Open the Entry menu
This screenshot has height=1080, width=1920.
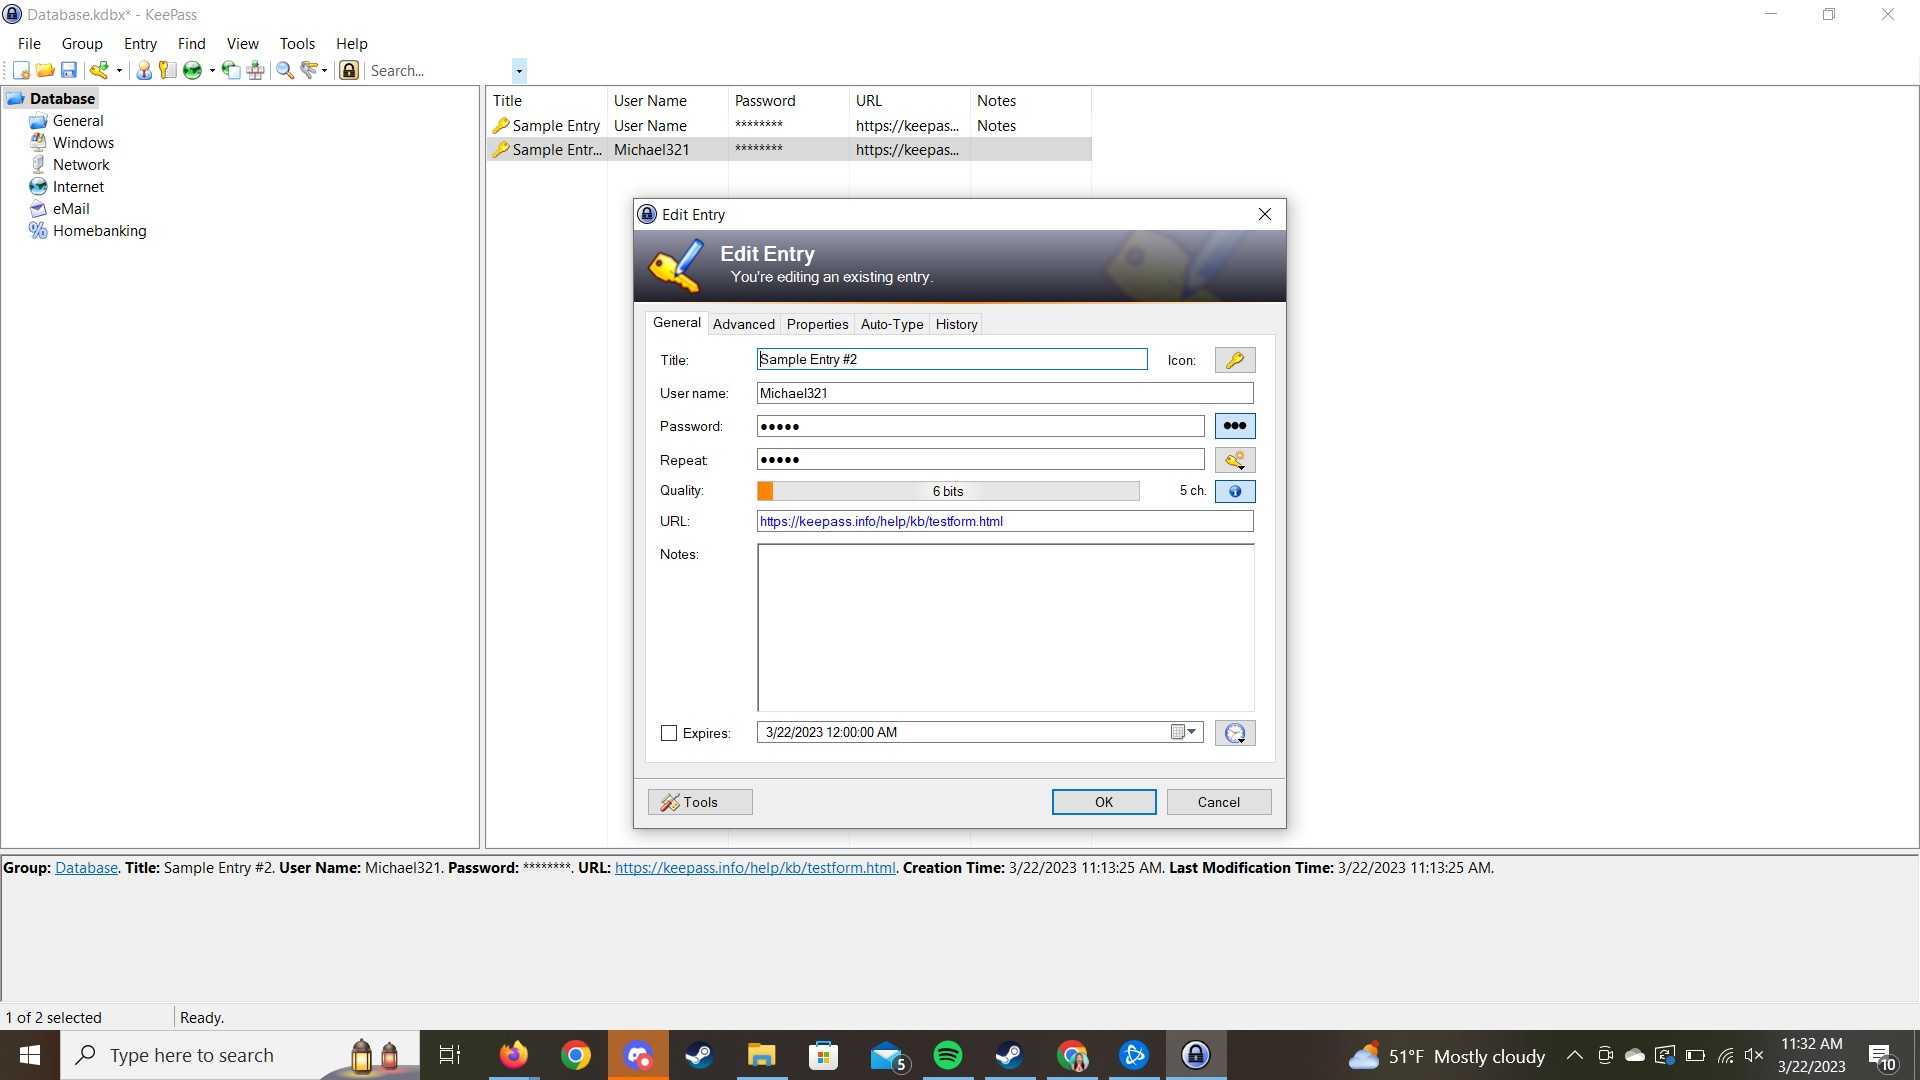pyautogui.click(x=140, y=44)
